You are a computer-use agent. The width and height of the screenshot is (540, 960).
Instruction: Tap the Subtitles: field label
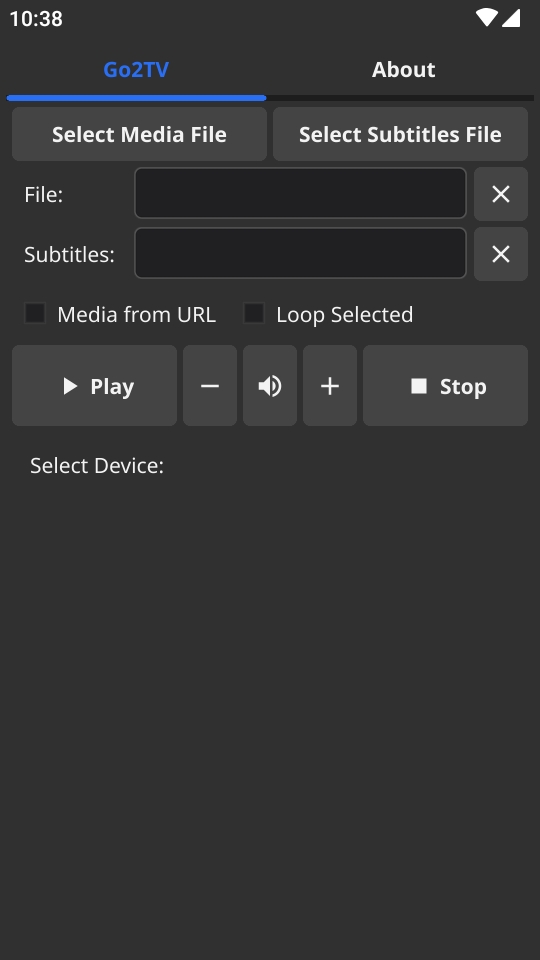(x=69, y=255)
